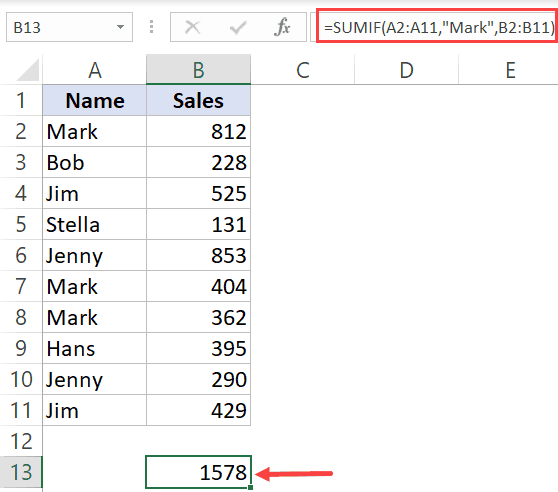The image size is (558, 492).
Task: Select all cells with corner triangle
Action: tap(28, 70)
